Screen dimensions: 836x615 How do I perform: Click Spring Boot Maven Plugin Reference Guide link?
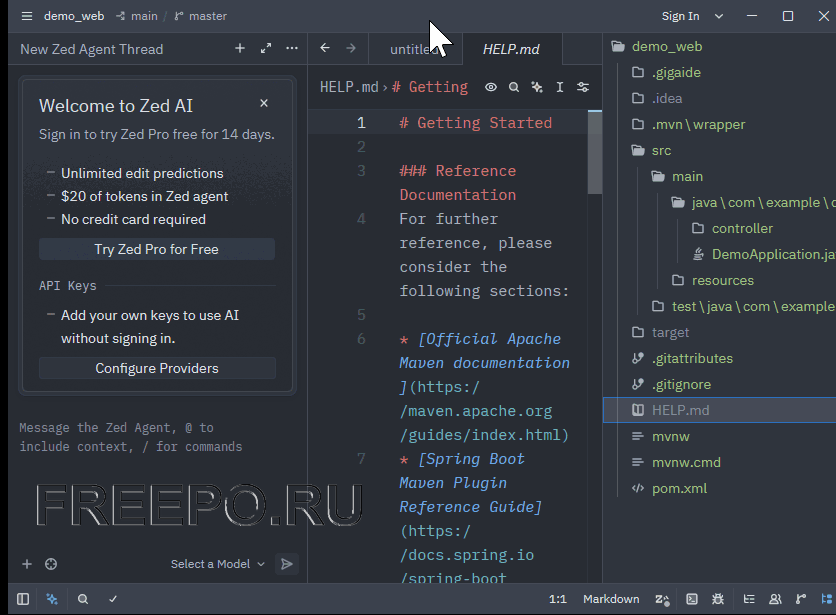pos(471,483)
